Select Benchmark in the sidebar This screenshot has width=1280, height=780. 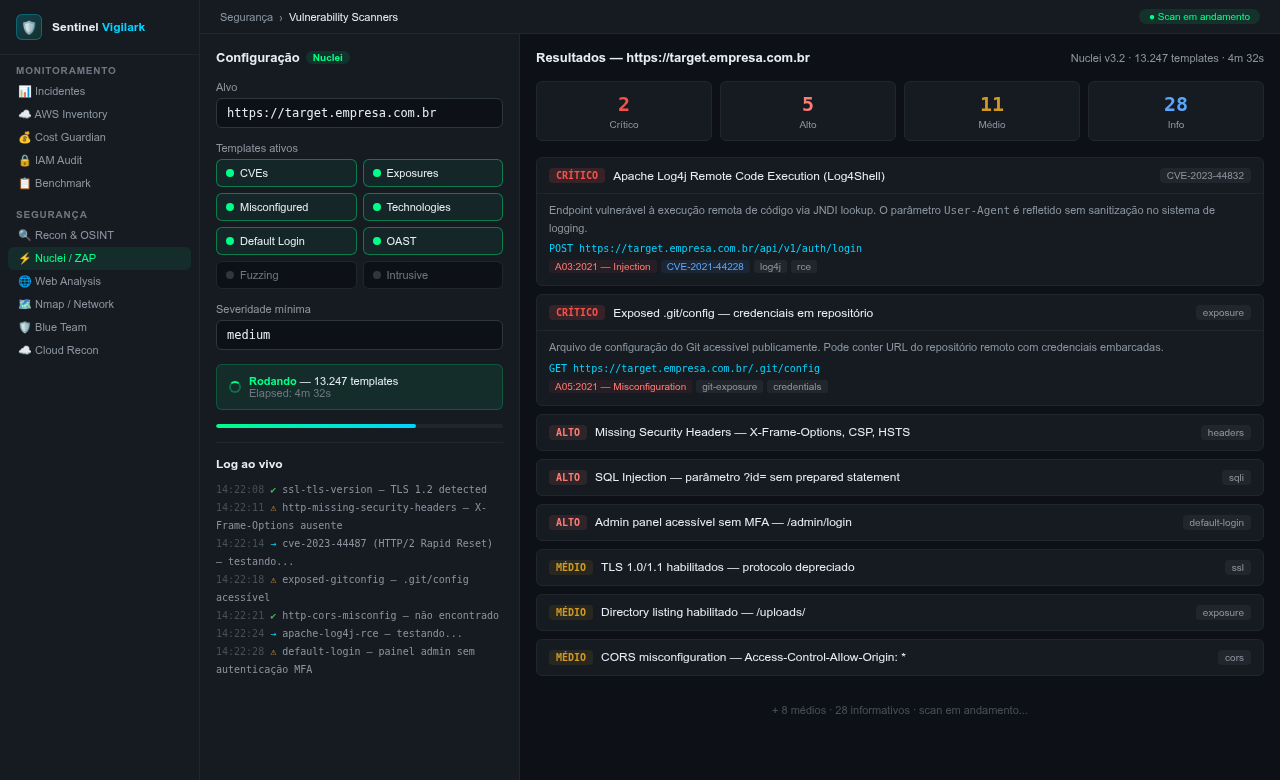(x=99, y=183)
